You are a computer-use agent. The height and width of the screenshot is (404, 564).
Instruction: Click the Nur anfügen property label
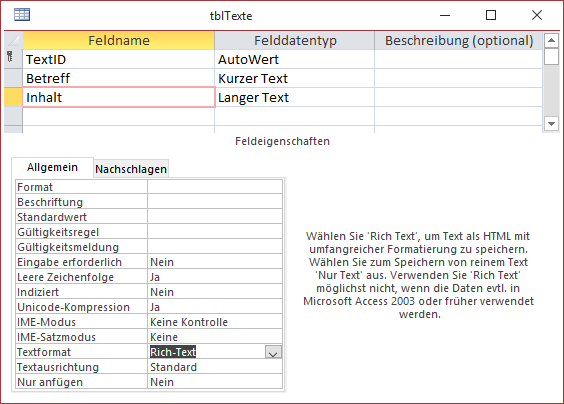[x=82, y=382]
